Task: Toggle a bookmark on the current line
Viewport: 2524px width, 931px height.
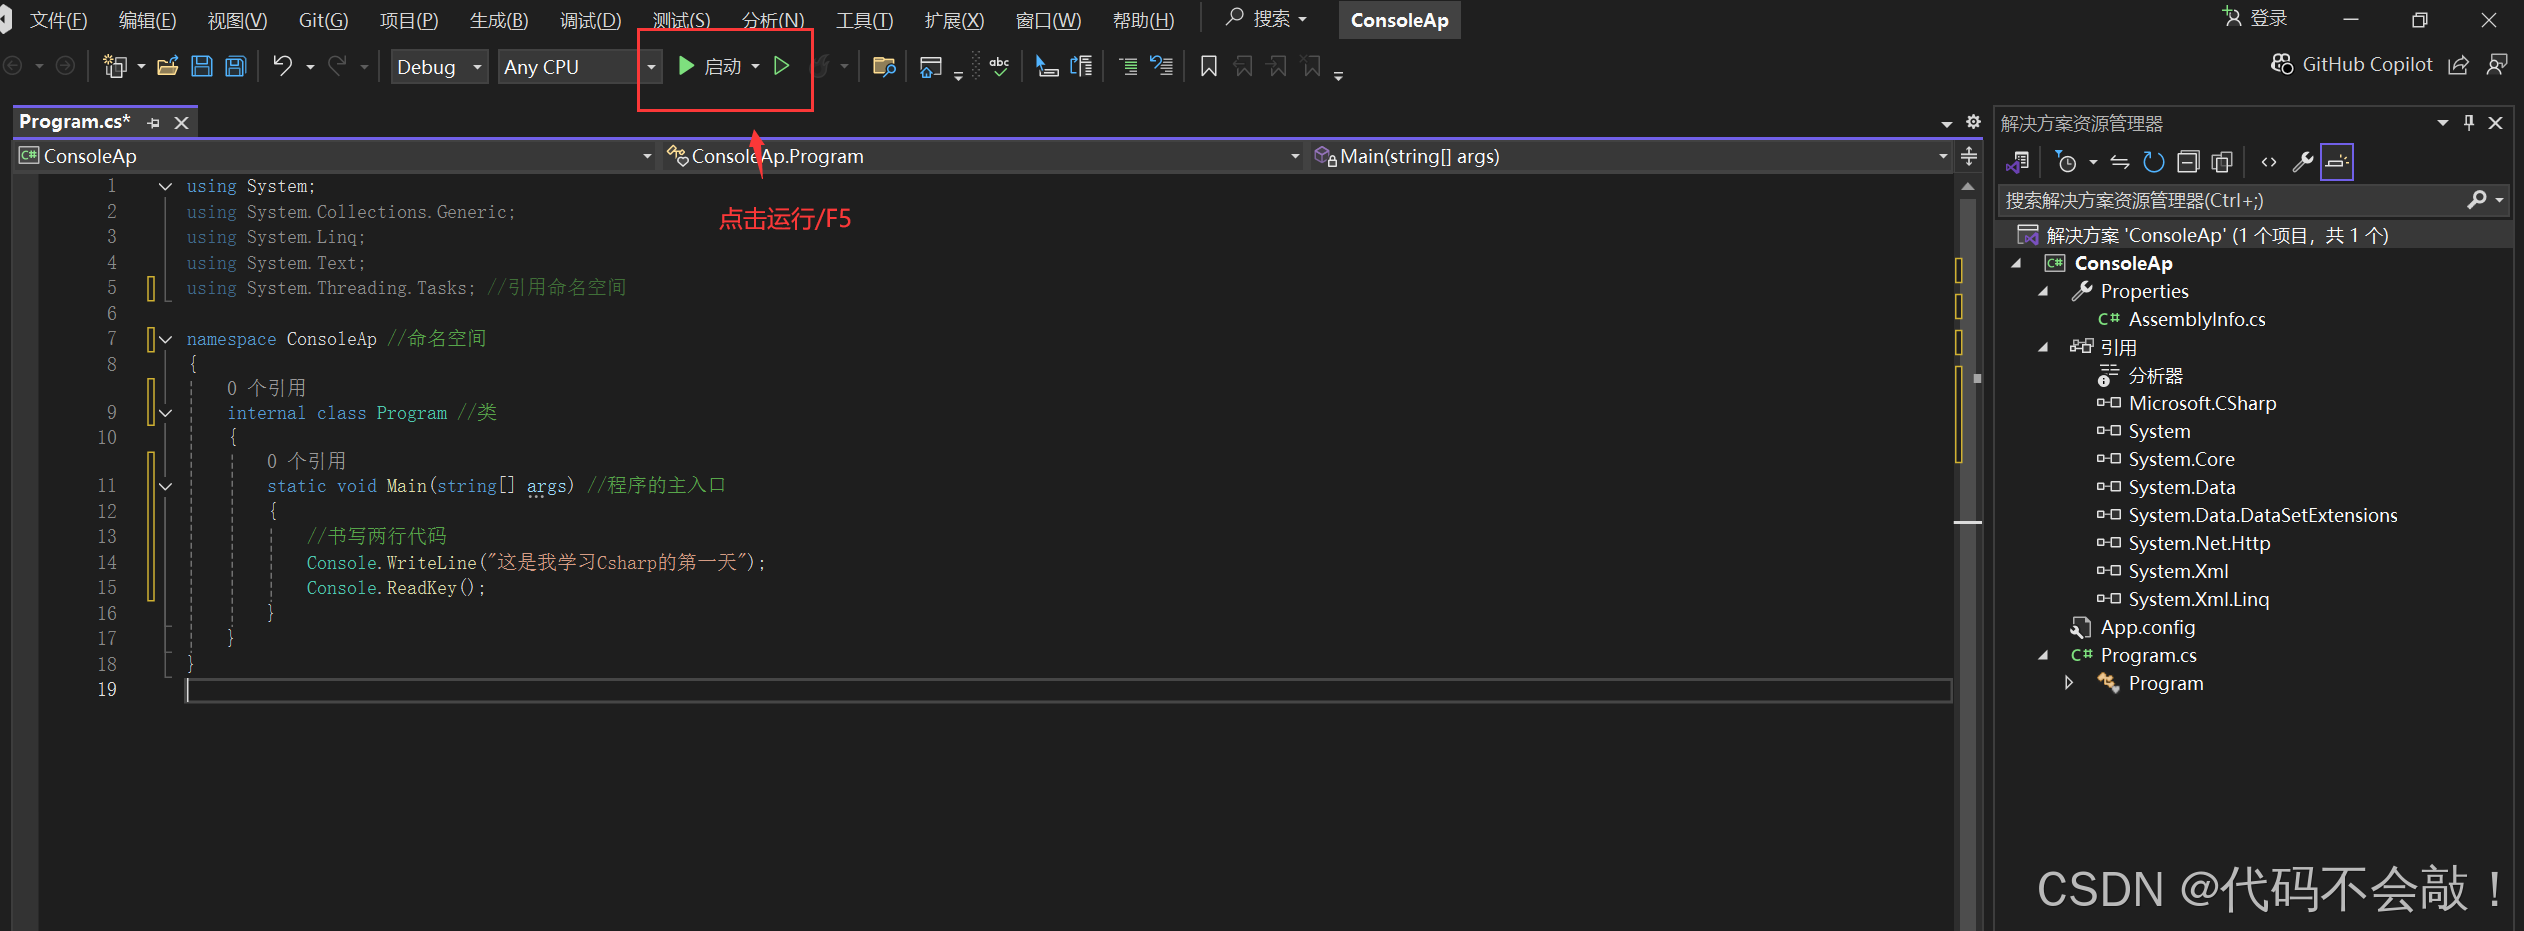Action: click(x=1209, y=67)
